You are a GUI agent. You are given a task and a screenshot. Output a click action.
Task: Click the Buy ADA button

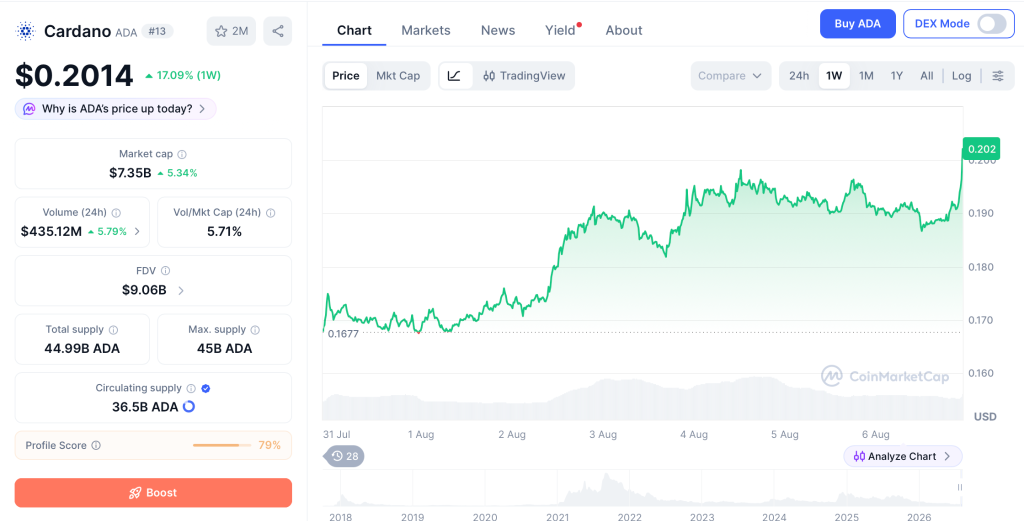[857, 24]
